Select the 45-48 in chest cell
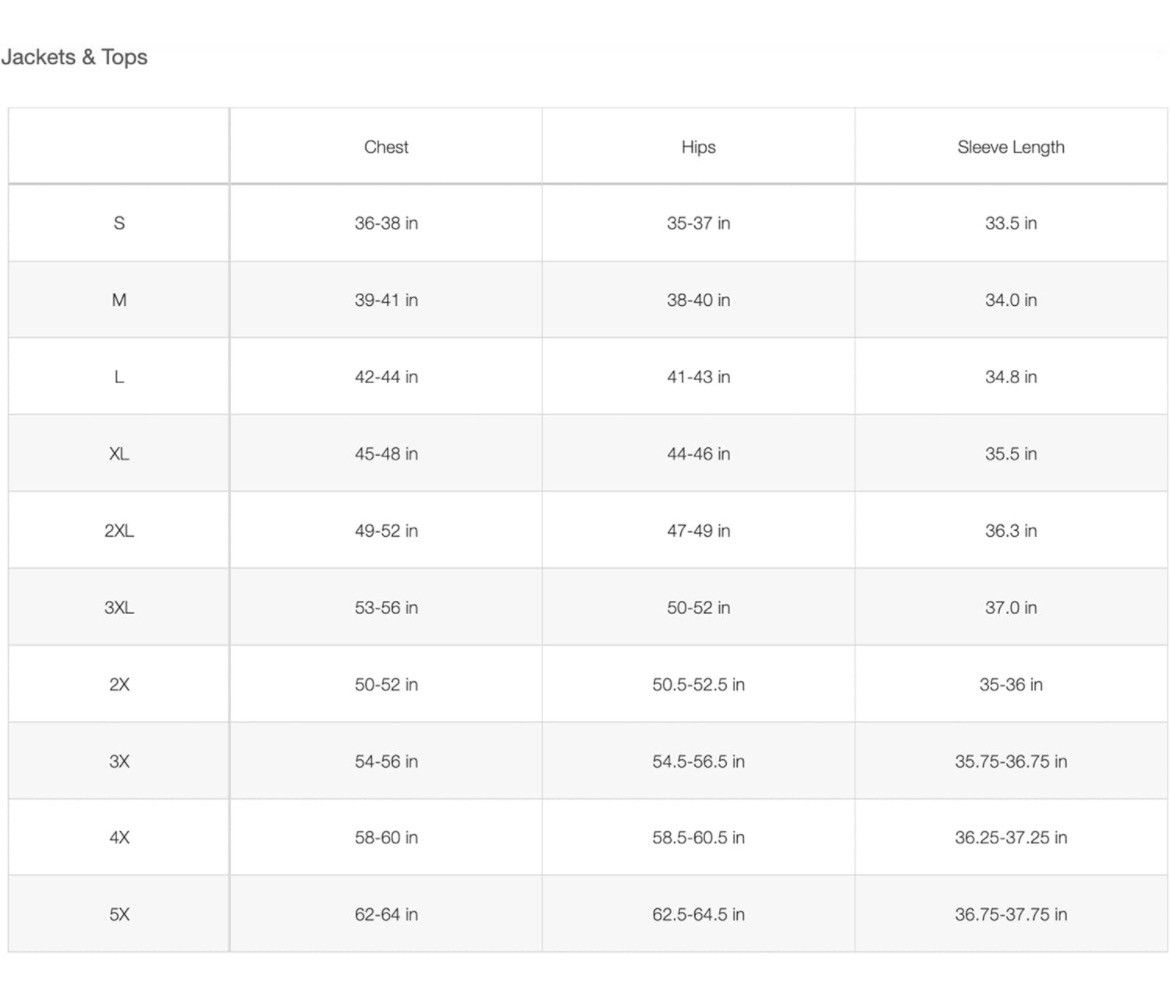 (386, 454)
